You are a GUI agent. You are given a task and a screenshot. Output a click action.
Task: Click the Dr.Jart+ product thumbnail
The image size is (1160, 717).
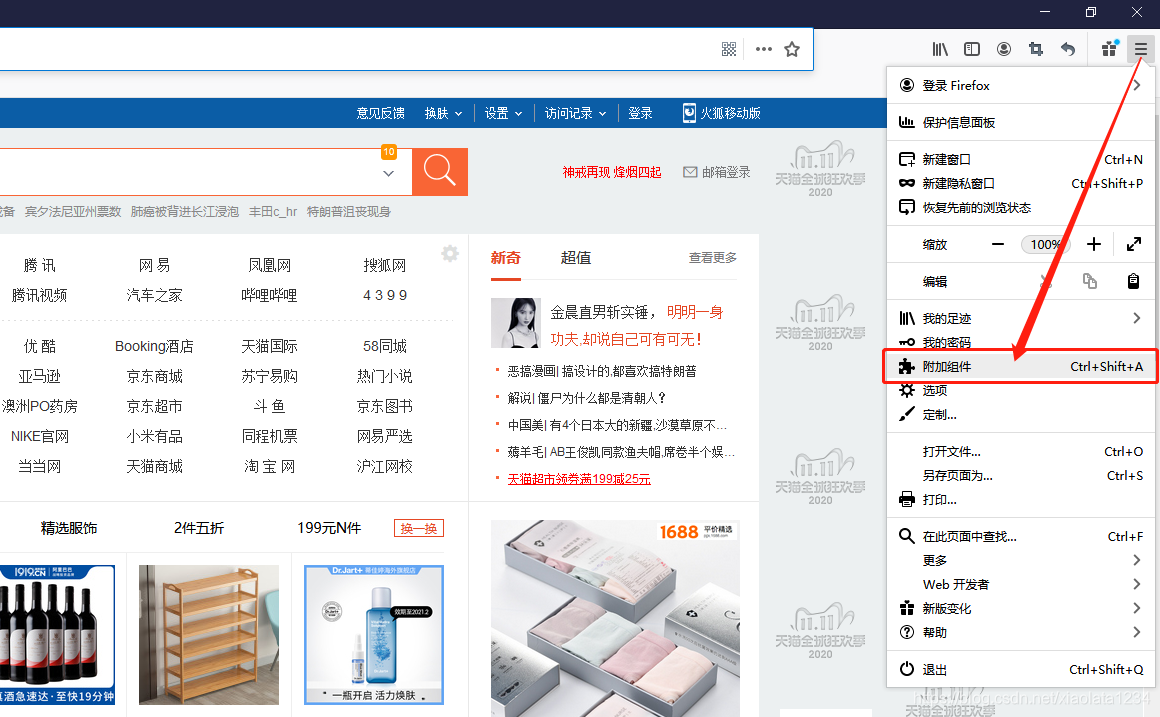[374, 635]
